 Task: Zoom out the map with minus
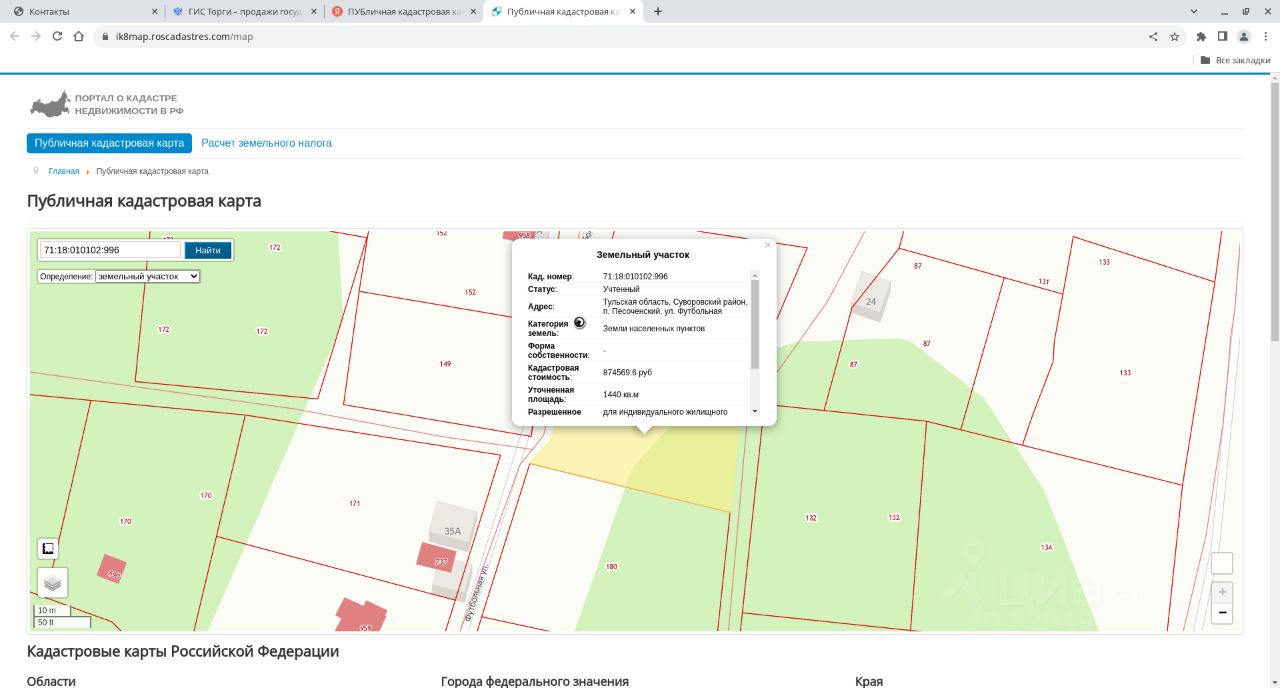click(1222, 612)
